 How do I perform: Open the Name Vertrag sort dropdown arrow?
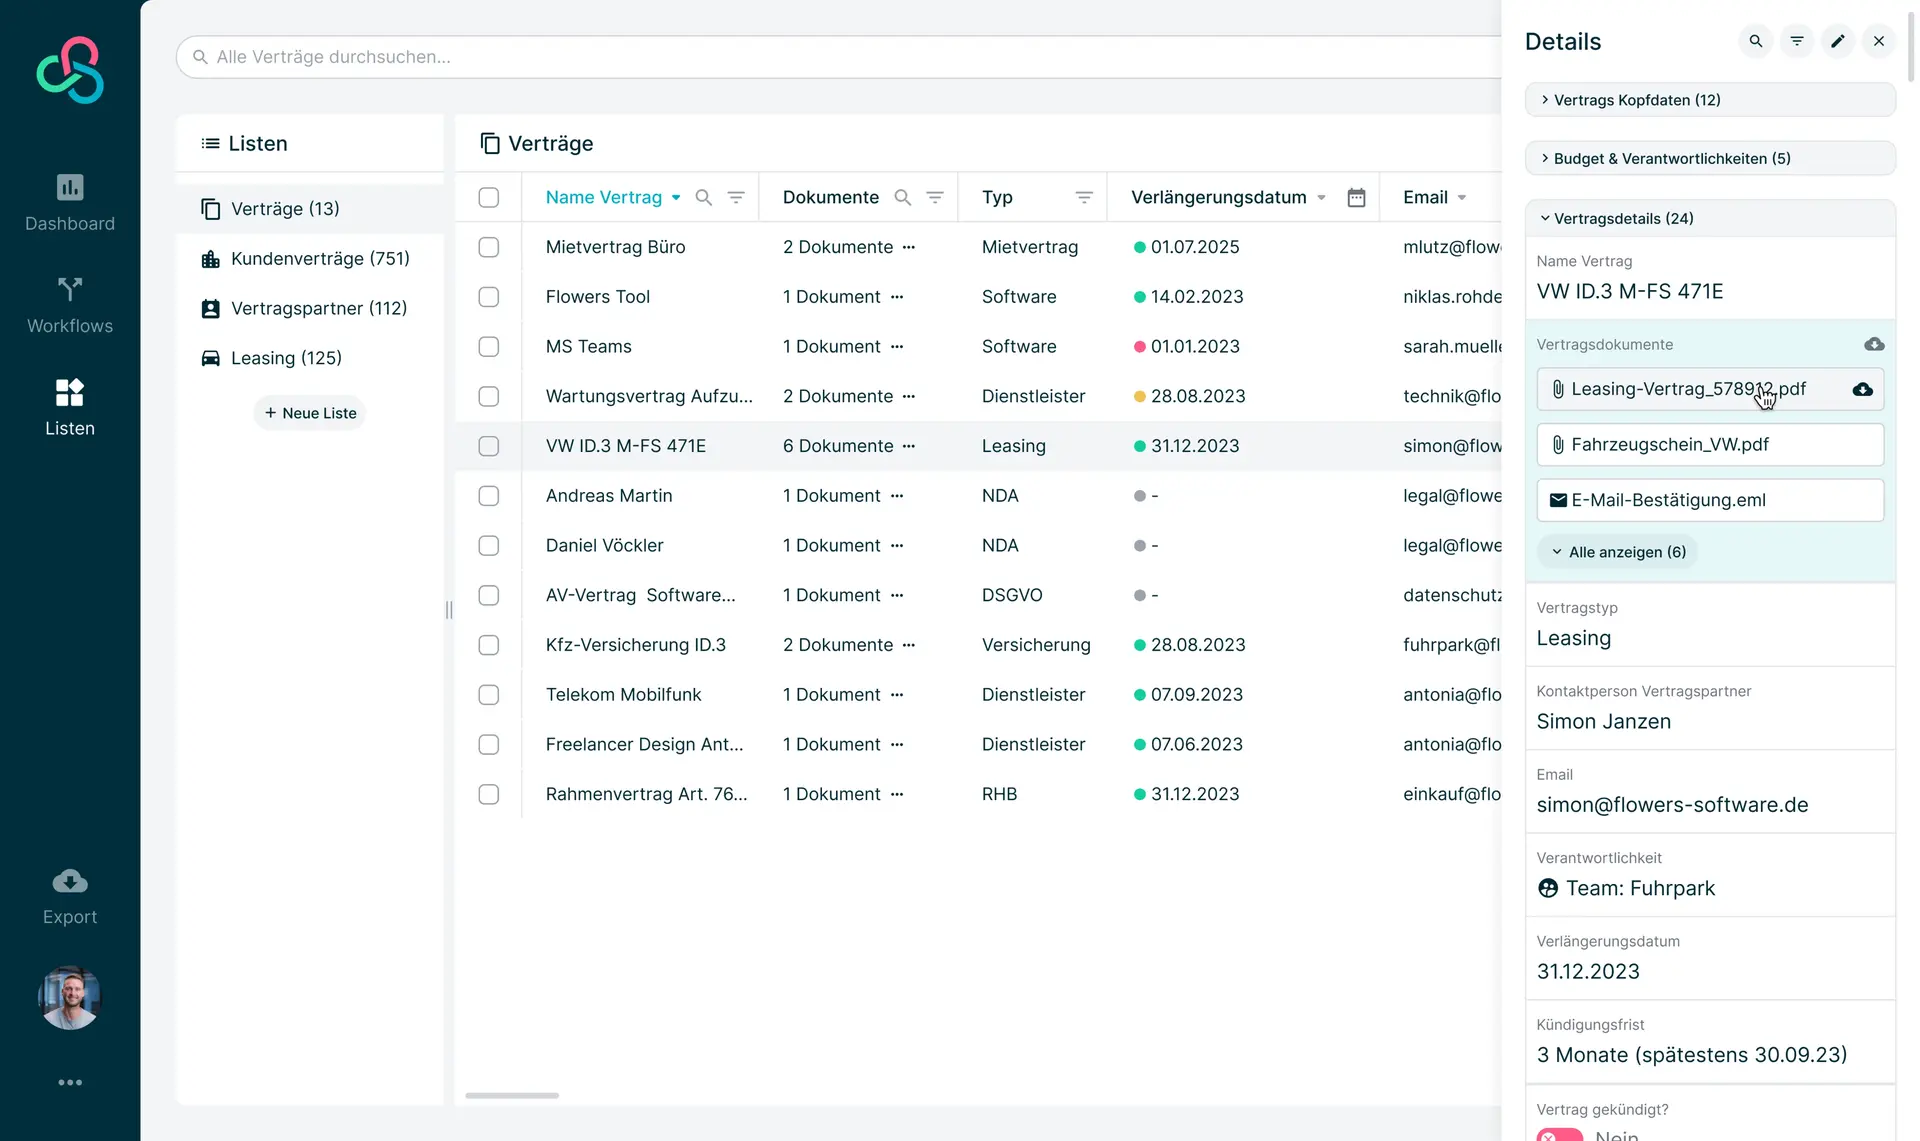click(676, 198)
